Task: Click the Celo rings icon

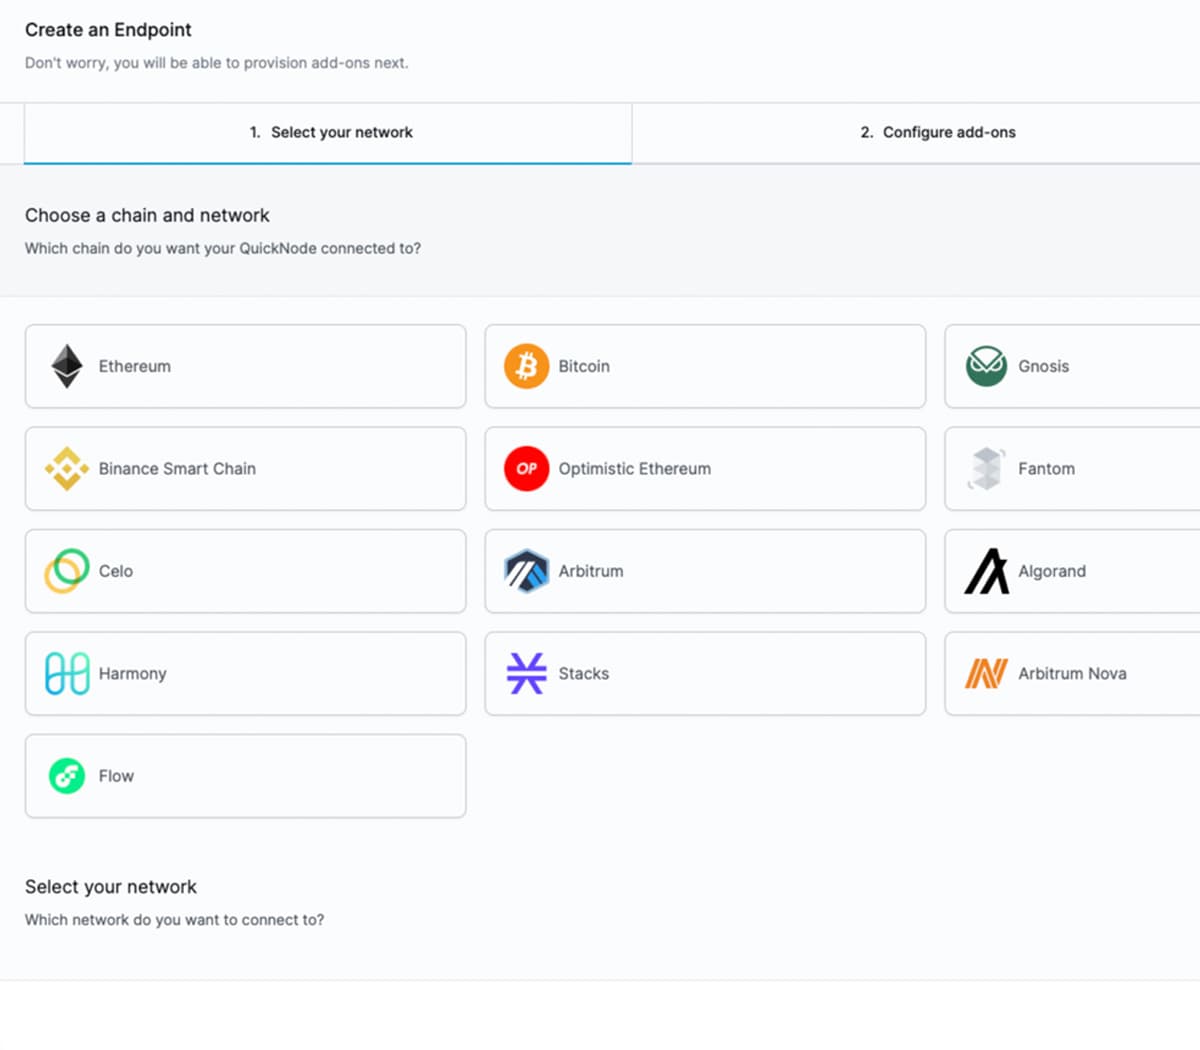Action: [67, 571]
